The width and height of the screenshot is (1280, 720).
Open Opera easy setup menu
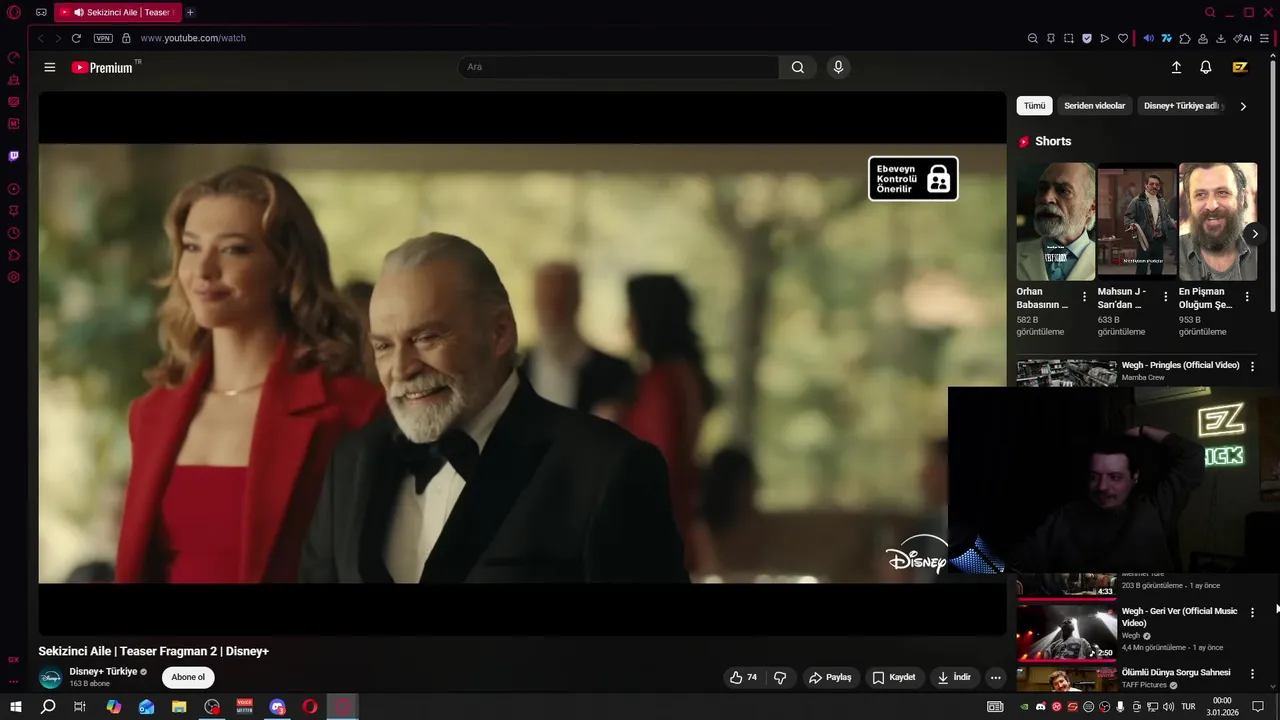click(x=1265, y=38)
